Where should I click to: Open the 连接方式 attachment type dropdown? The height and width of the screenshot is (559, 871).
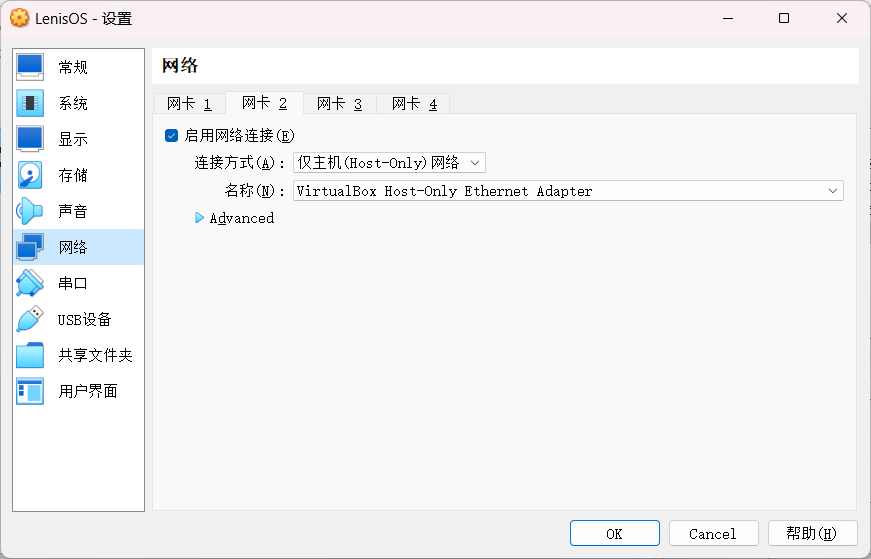coord(389,162)
